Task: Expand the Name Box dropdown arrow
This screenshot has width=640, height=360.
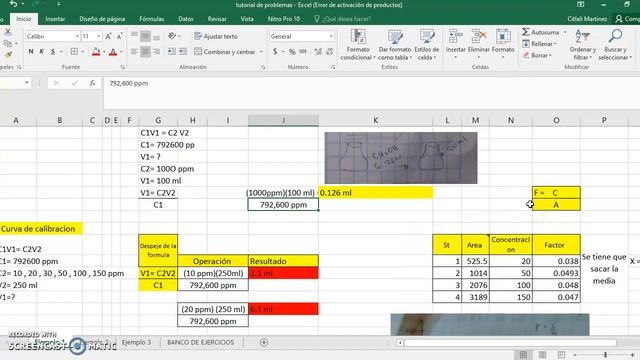Action: pos(26,83)
